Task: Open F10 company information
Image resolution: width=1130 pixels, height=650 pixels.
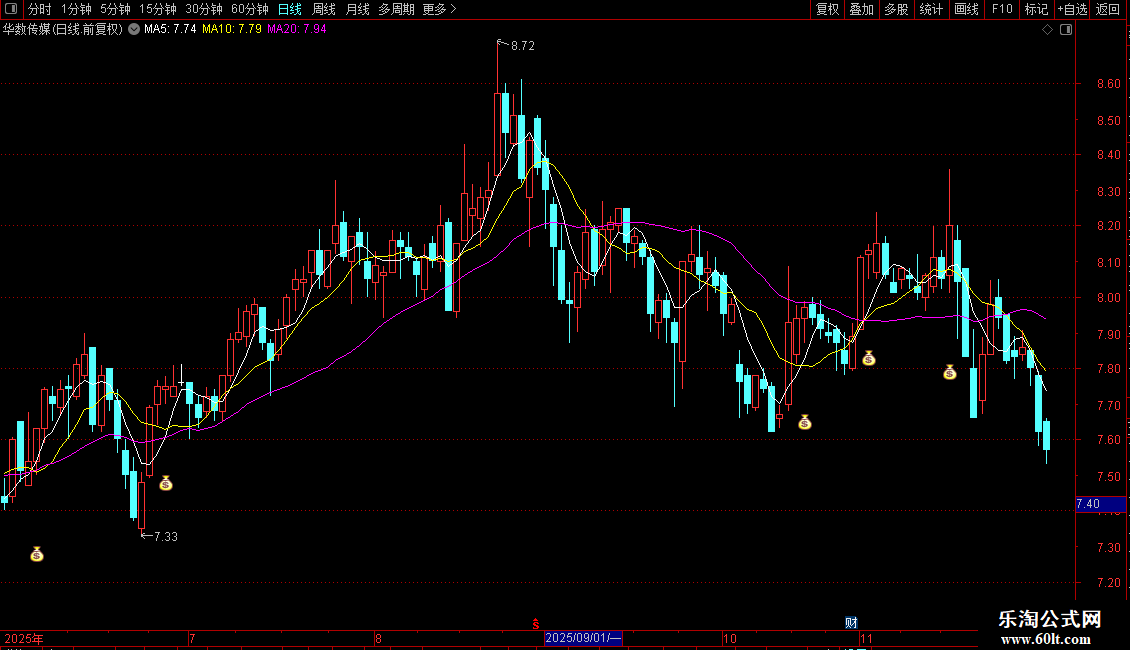Action: (x=1002, y=9)
